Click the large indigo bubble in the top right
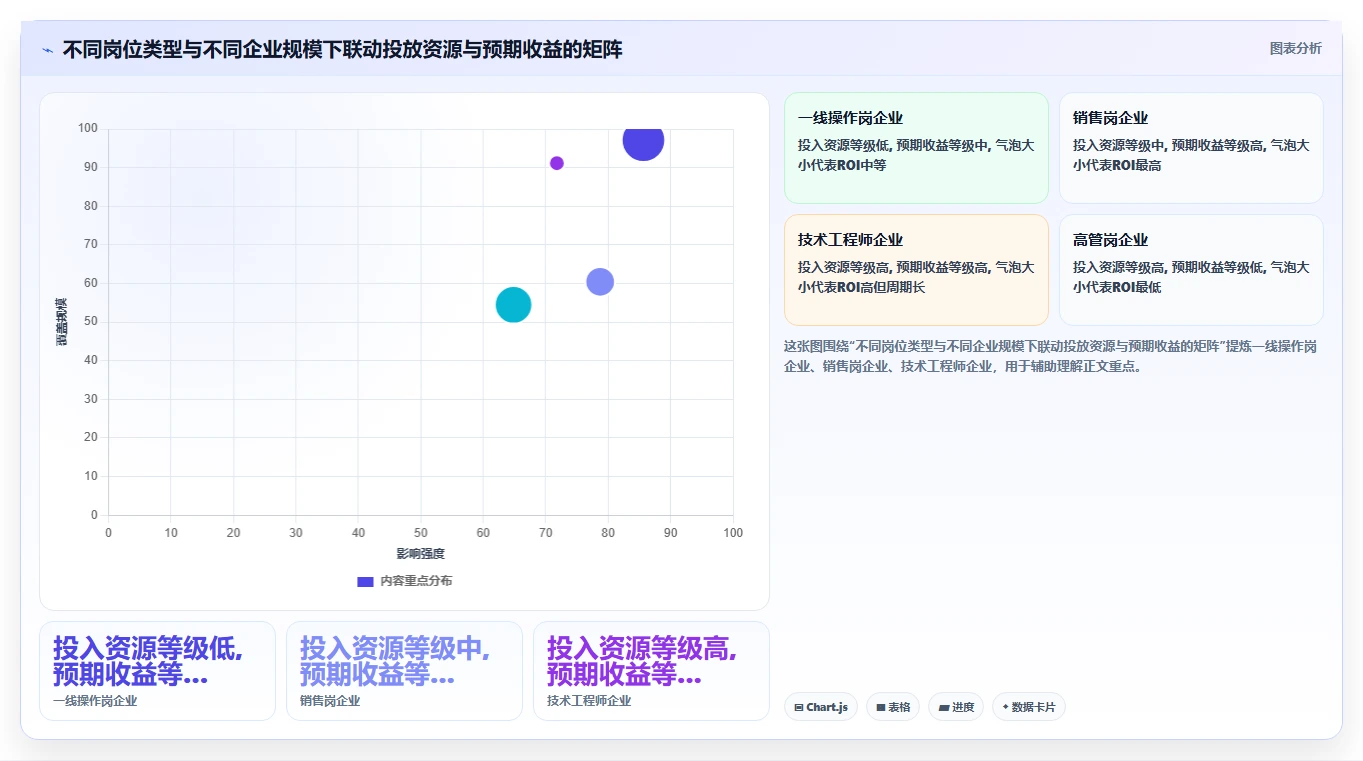The width and height of the screenshot is (1363, 761). (643, 141)
